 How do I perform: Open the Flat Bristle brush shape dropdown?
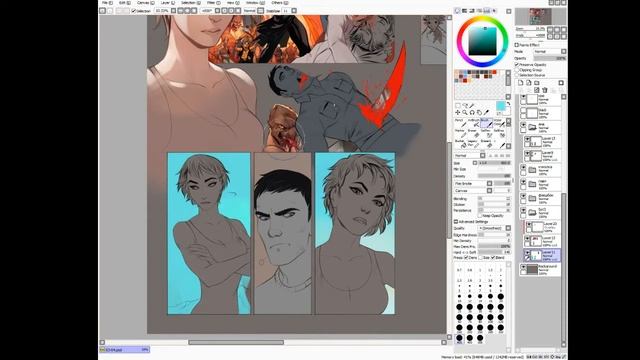coord(473,184)
